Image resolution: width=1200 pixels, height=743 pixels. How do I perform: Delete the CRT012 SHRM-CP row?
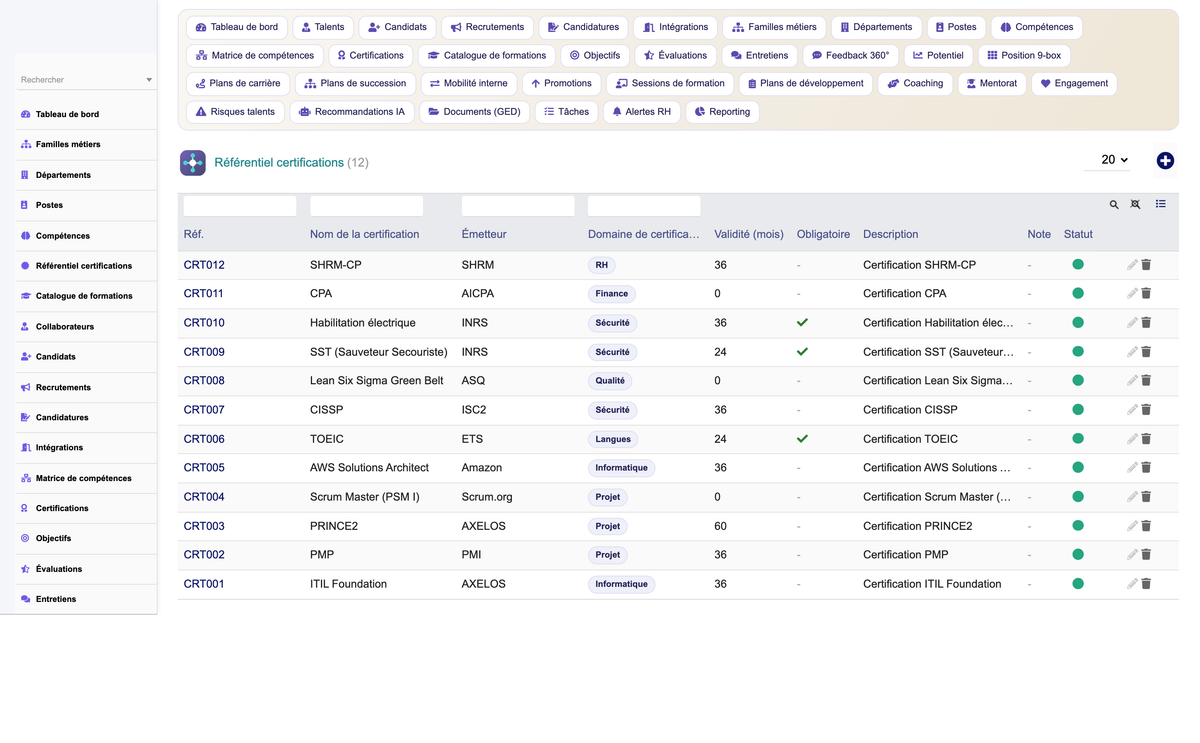click(x=1146, y=265)
